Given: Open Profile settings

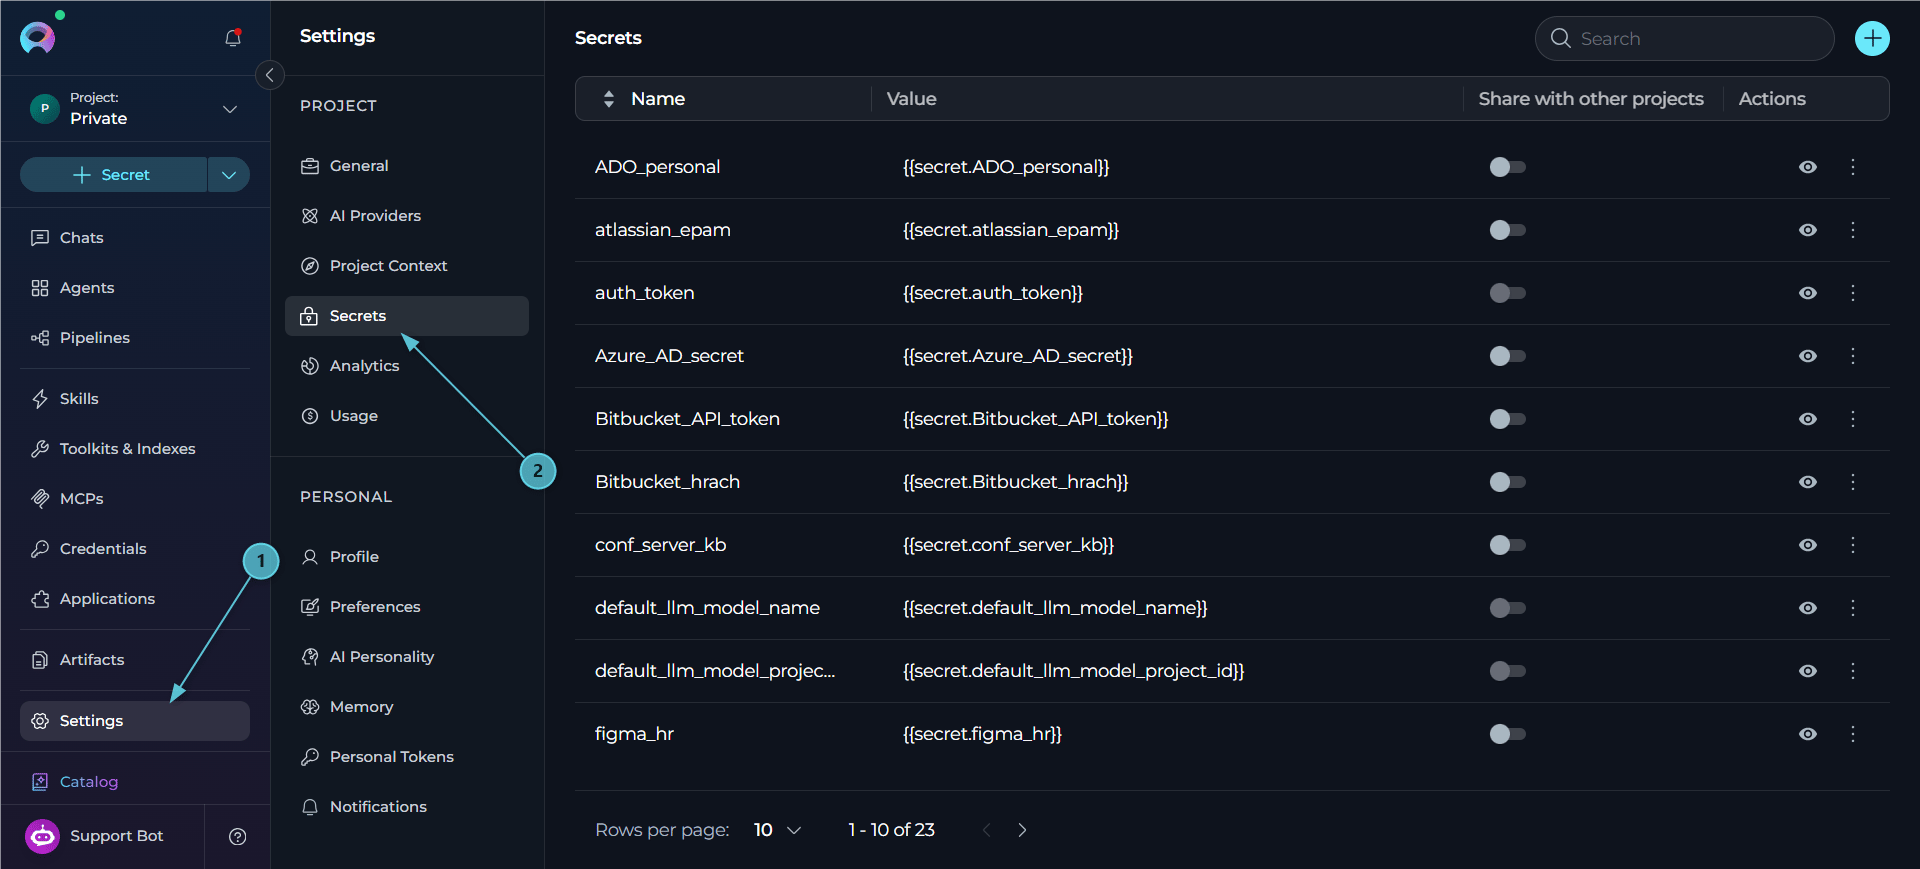Looking at the screenshot, I should point(407,557).
